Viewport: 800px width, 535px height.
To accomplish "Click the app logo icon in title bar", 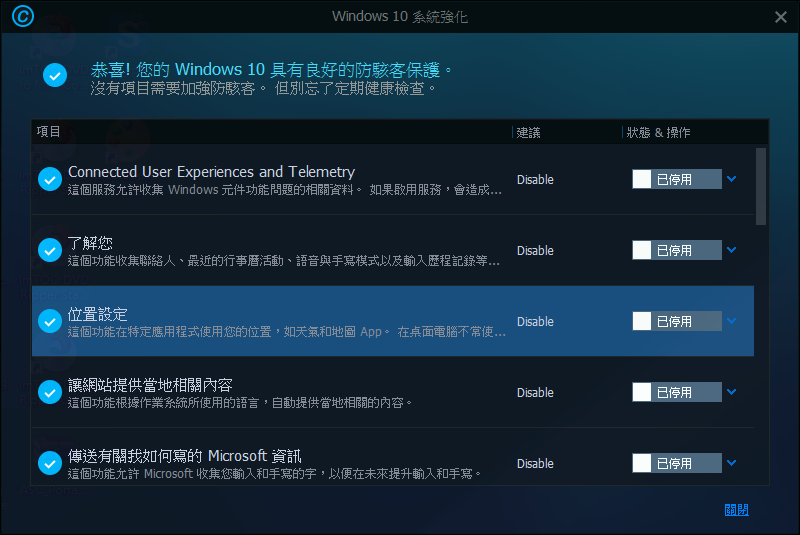I will point(22,17).
